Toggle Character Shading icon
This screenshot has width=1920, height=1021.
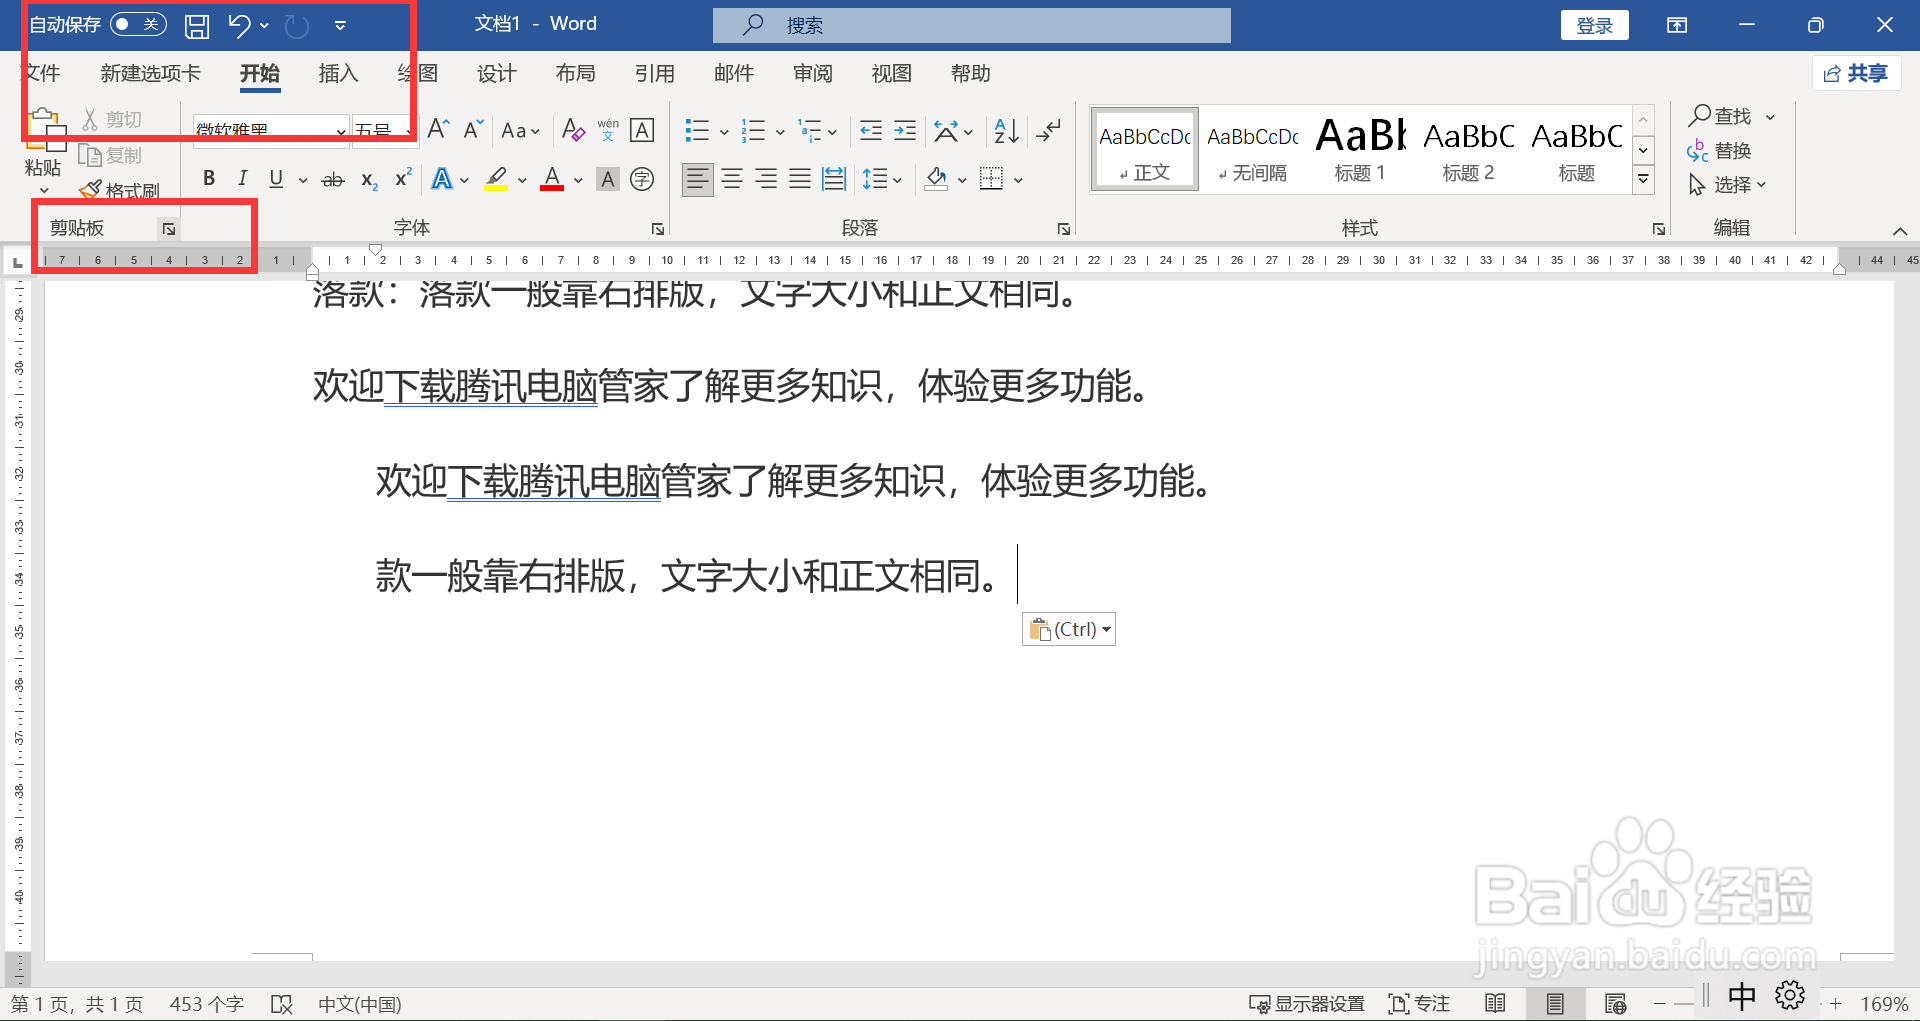point(607,179)
